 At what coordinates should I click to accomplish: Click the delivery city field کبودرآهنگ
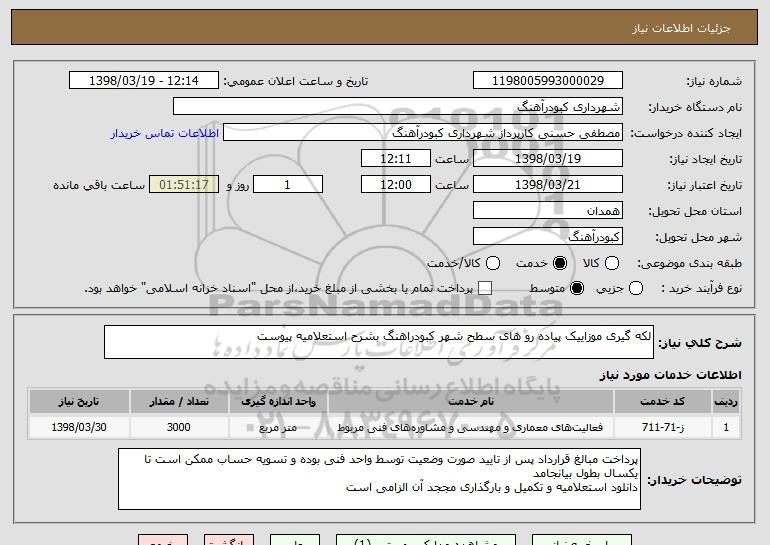pyautogui.click(x=548, y=237)
